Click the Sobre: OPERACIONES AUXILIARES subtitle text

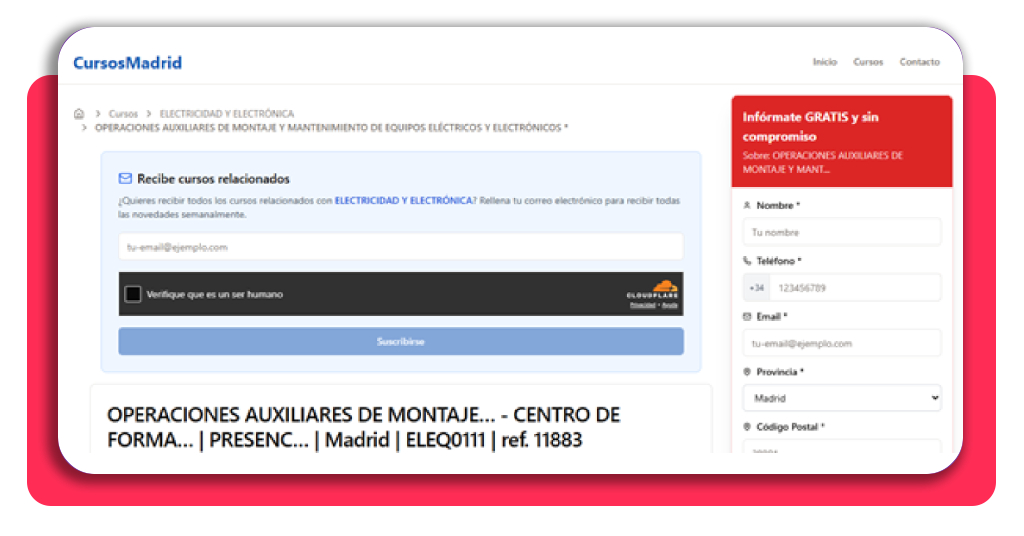pos(822,162)
